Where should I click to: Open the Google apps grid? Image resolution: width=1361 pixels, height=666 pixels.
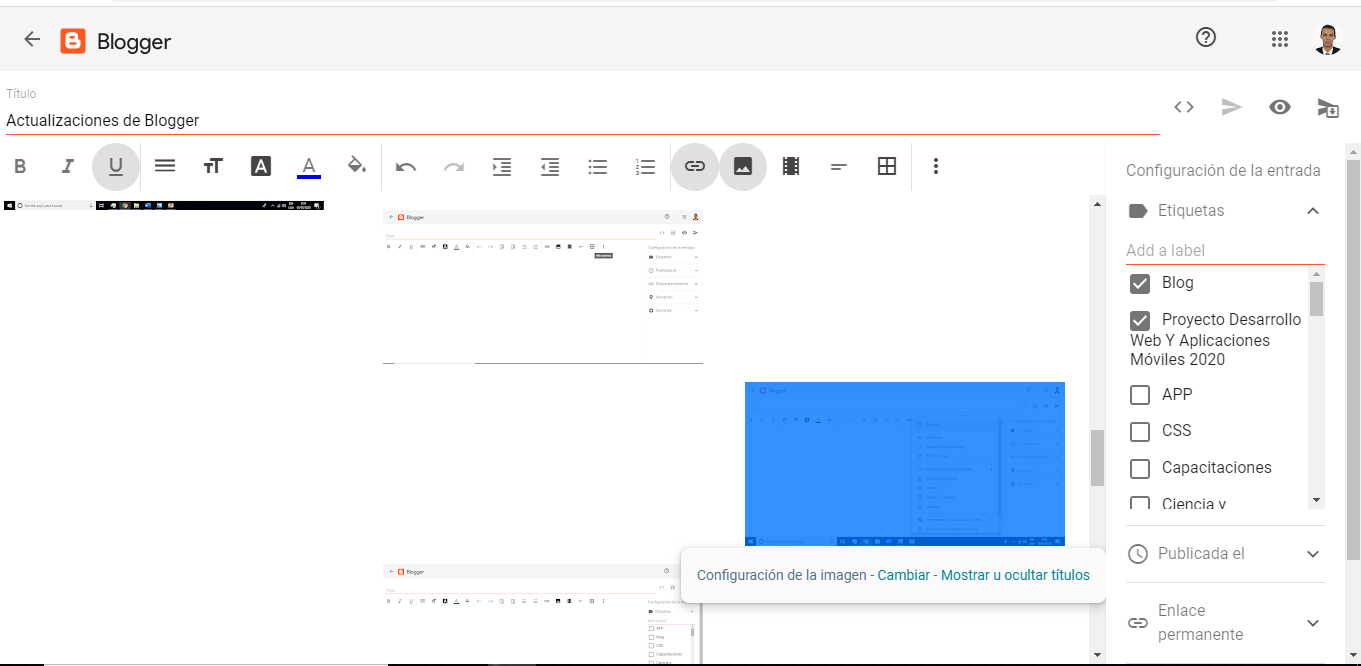point(1280,39)
